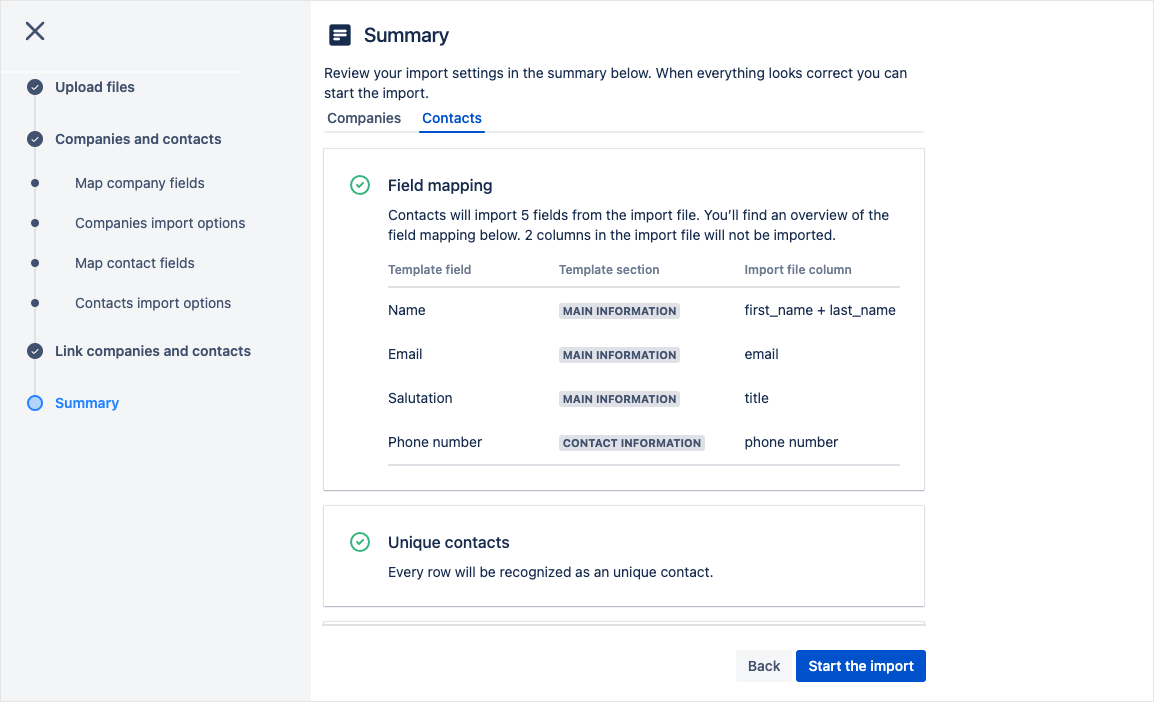Click the Link companies and contacts checkmark
The height and width of the screenshot is (702, 1154).
click(x=35, y=351)
